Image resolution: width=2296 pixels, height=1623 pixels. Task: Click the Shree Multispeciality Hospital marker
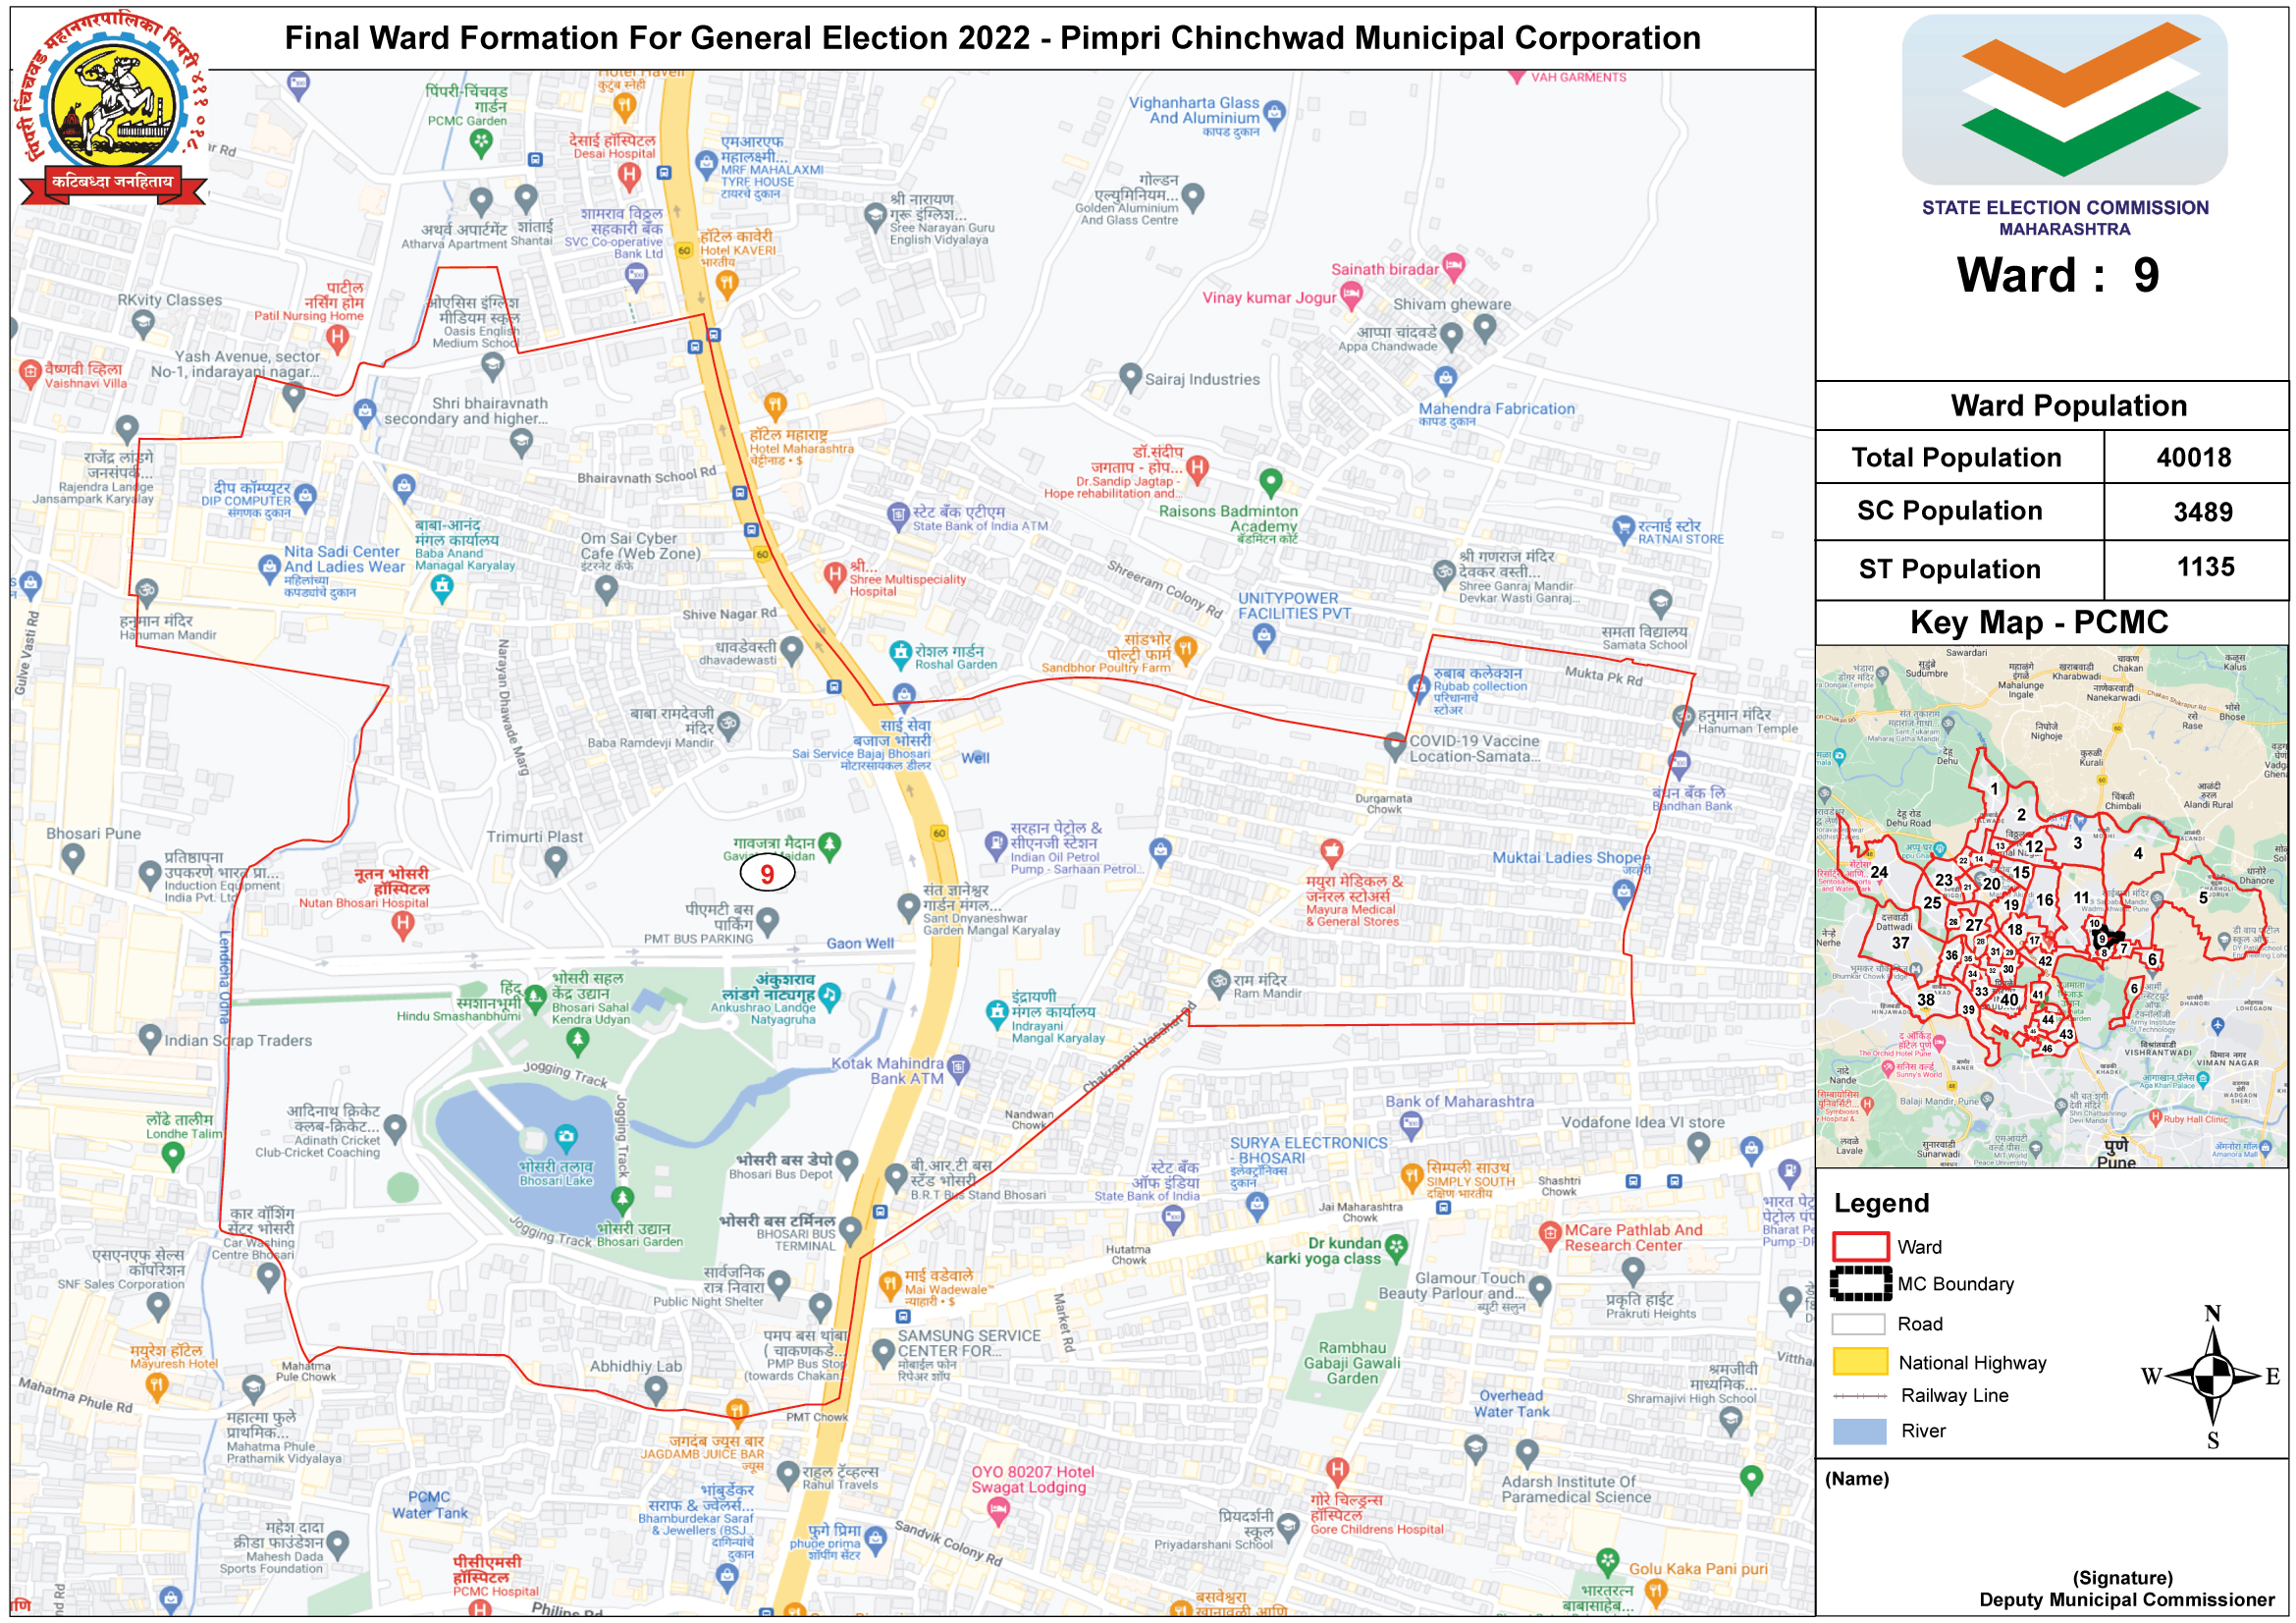tap(835, 576)
